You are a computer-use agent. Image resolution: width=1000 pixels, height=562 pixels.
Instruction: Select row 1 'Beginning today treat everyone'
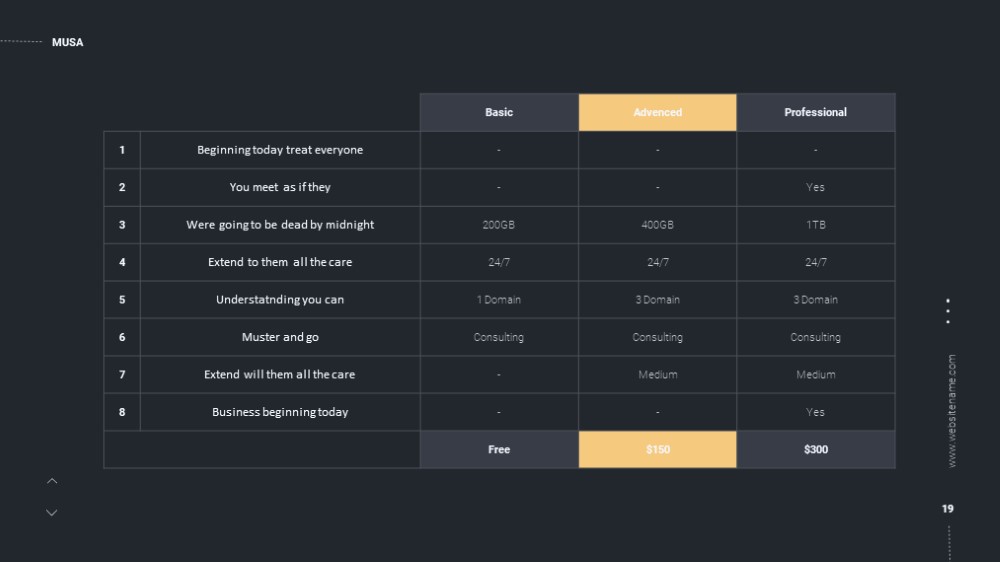click(x=280, y=150)
